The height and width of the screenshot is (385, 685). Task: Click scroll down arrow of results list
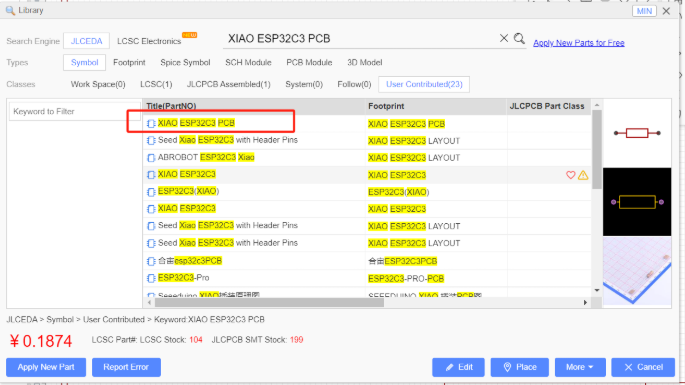[x=597, y=290]
